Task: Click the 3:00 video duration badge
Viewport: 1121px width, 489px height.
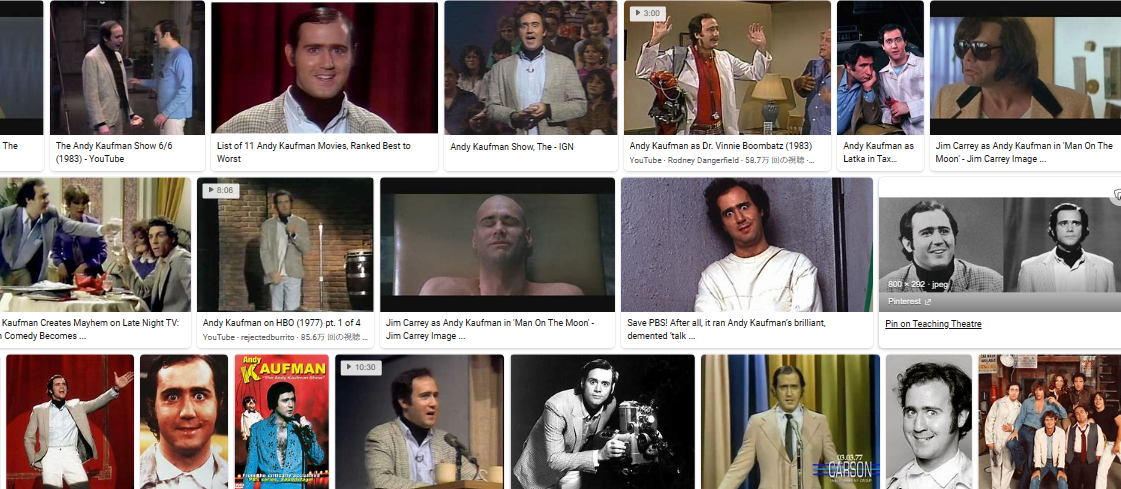Action: click(x=647, y=14)
